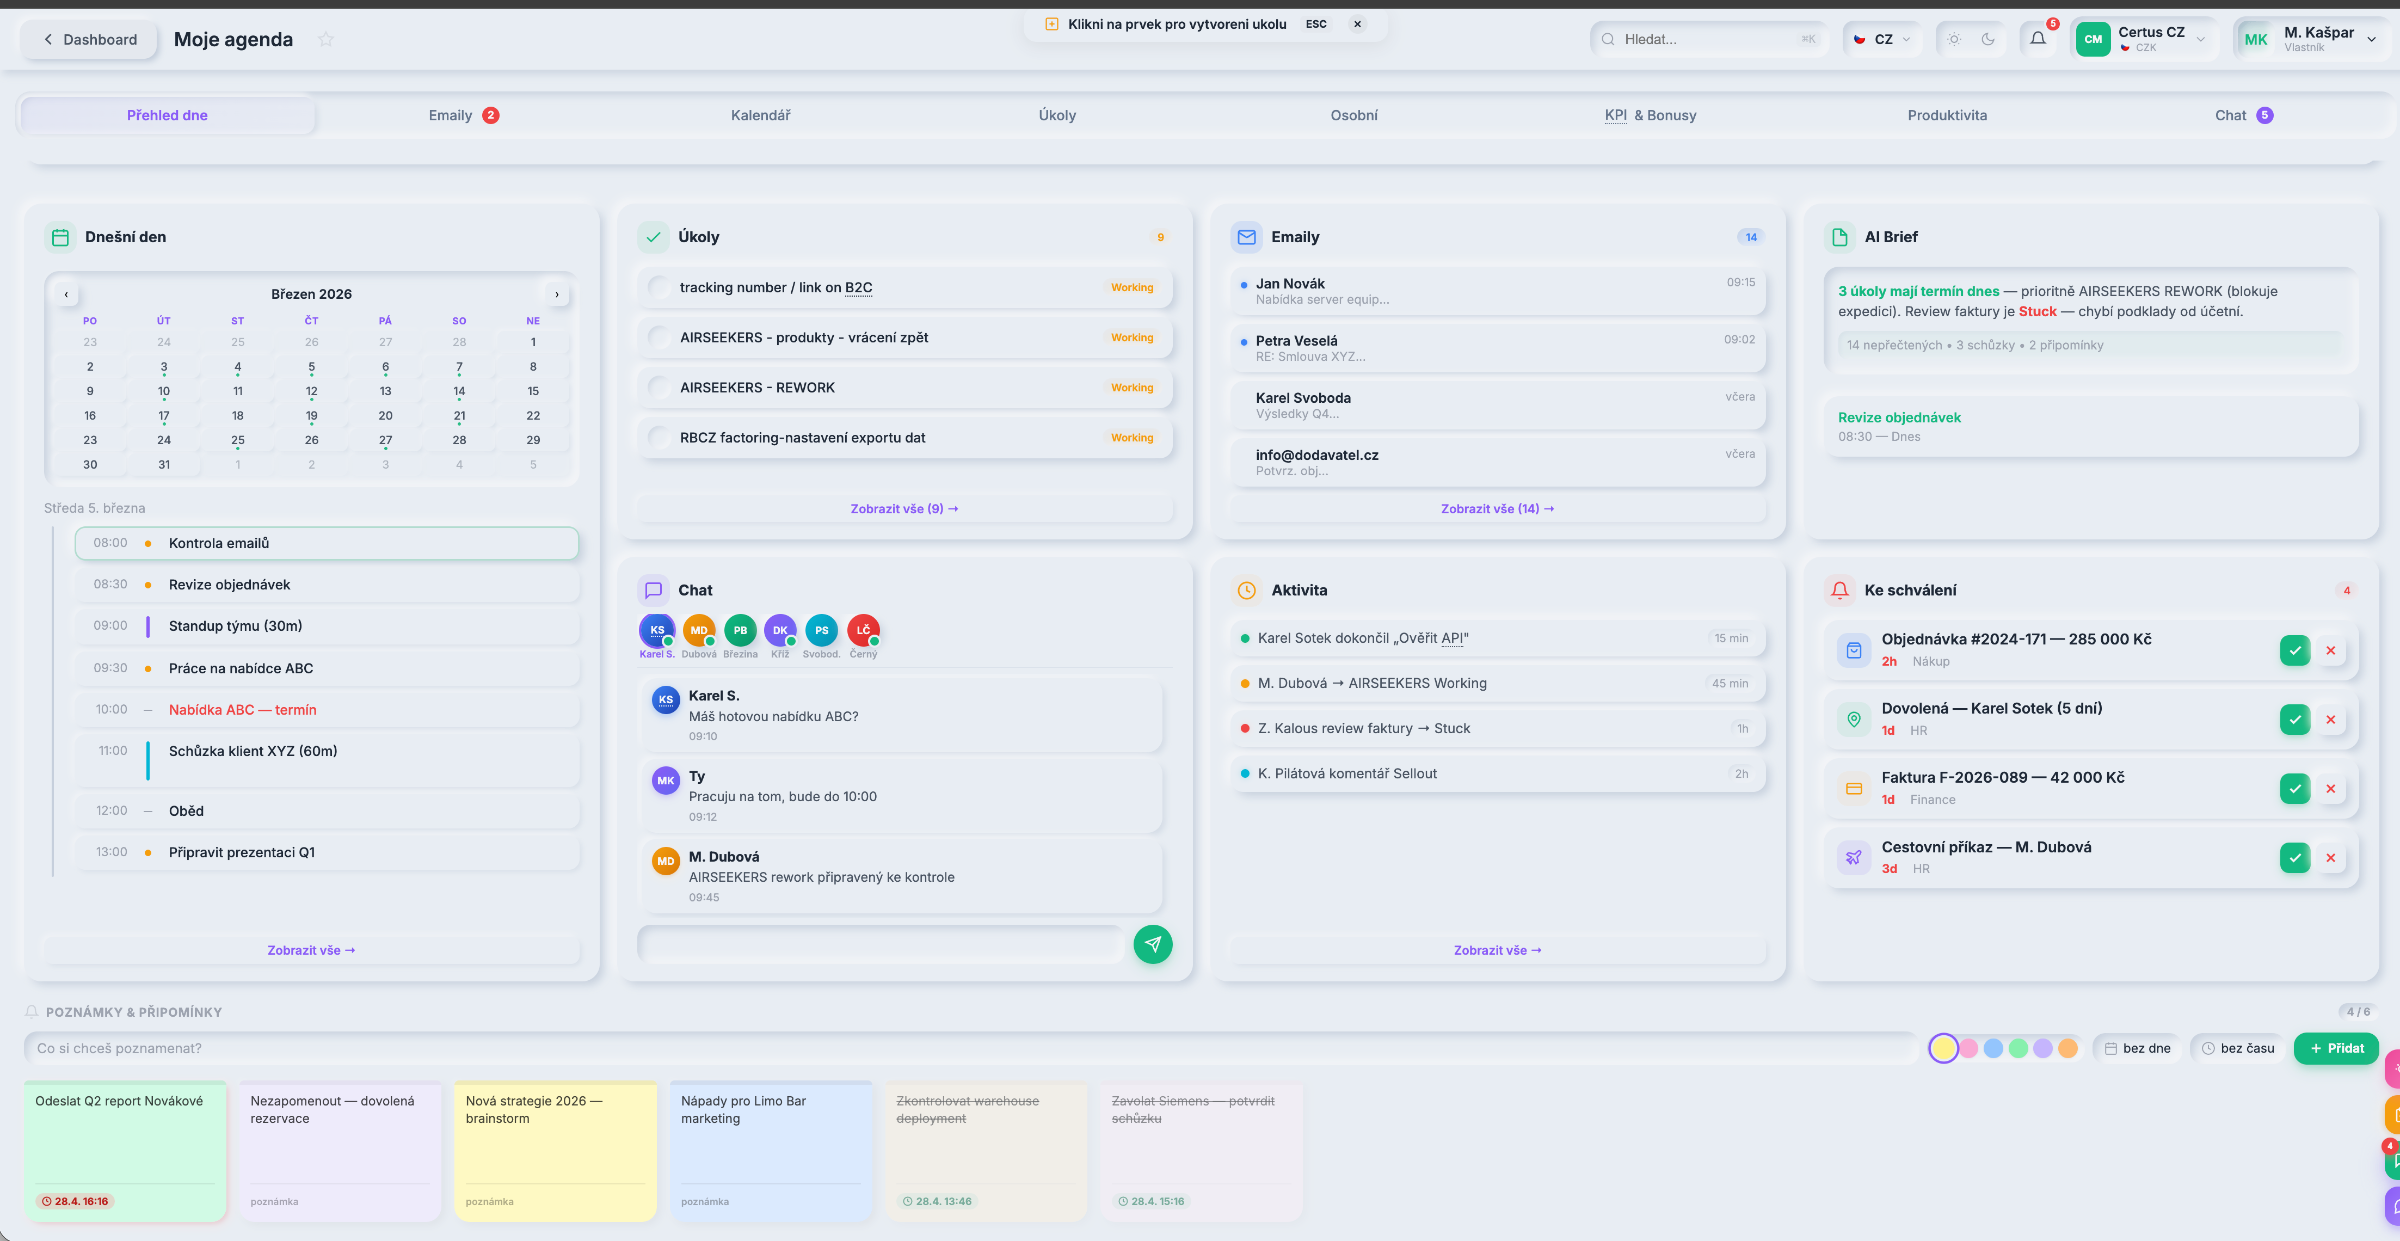Check off RBCZ factoring-nastavení exportu dat task
The image size is (2400, 1241).
coord(659,437)
